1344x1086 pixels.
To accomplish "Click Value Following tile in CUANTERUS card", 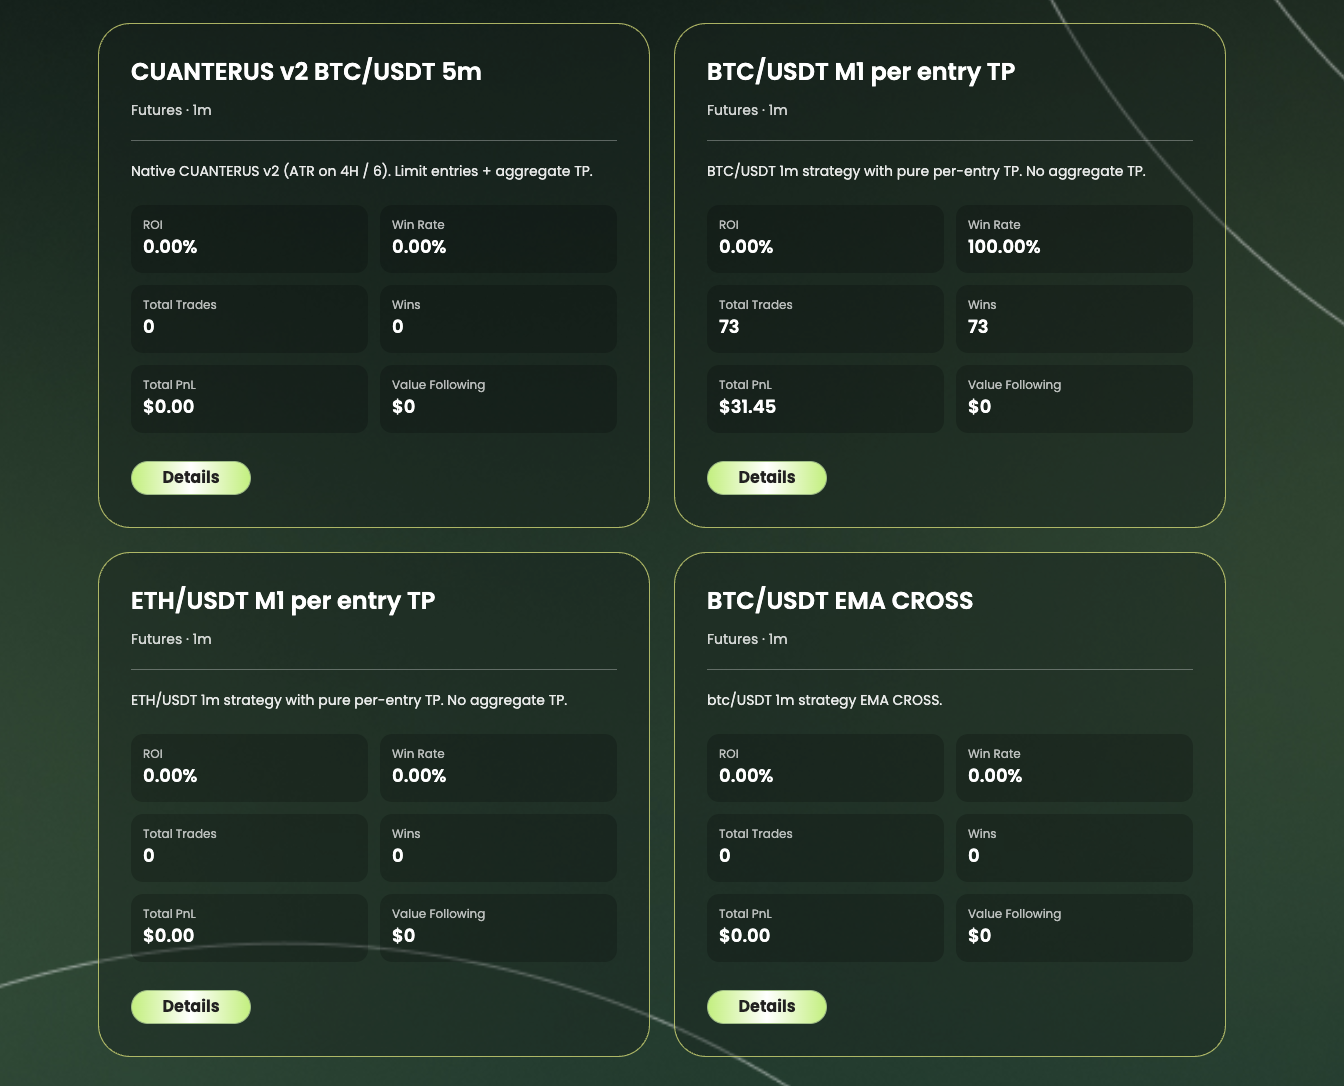I will point(498,399).
